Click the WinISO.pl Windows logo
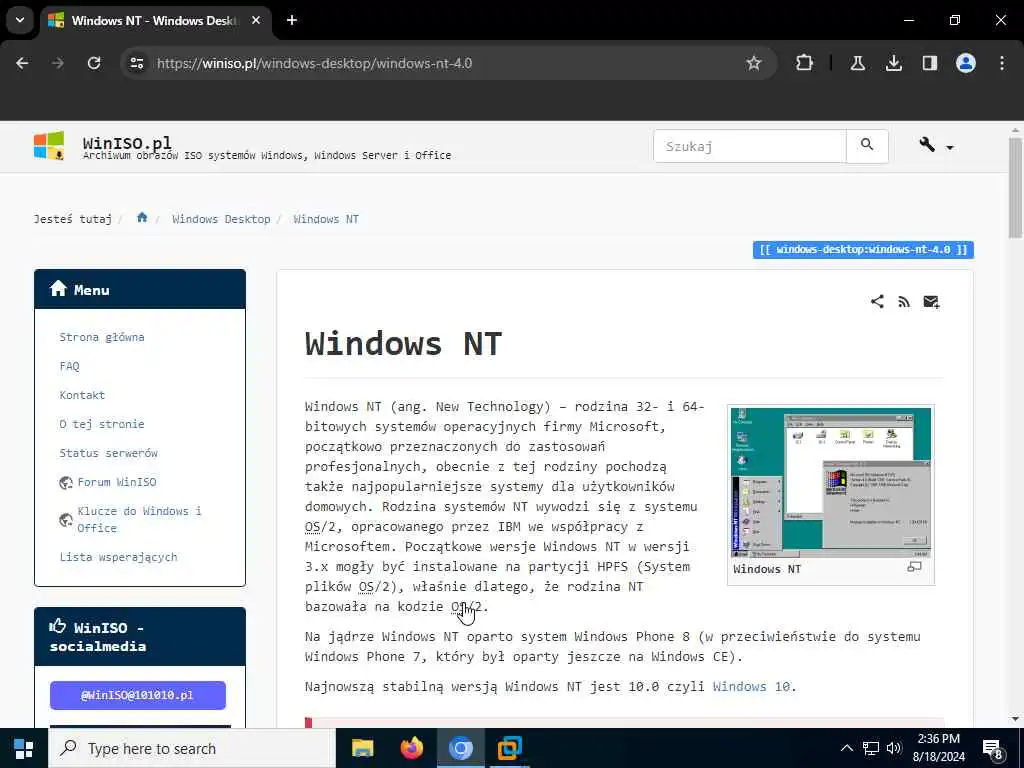 [49, 146]
